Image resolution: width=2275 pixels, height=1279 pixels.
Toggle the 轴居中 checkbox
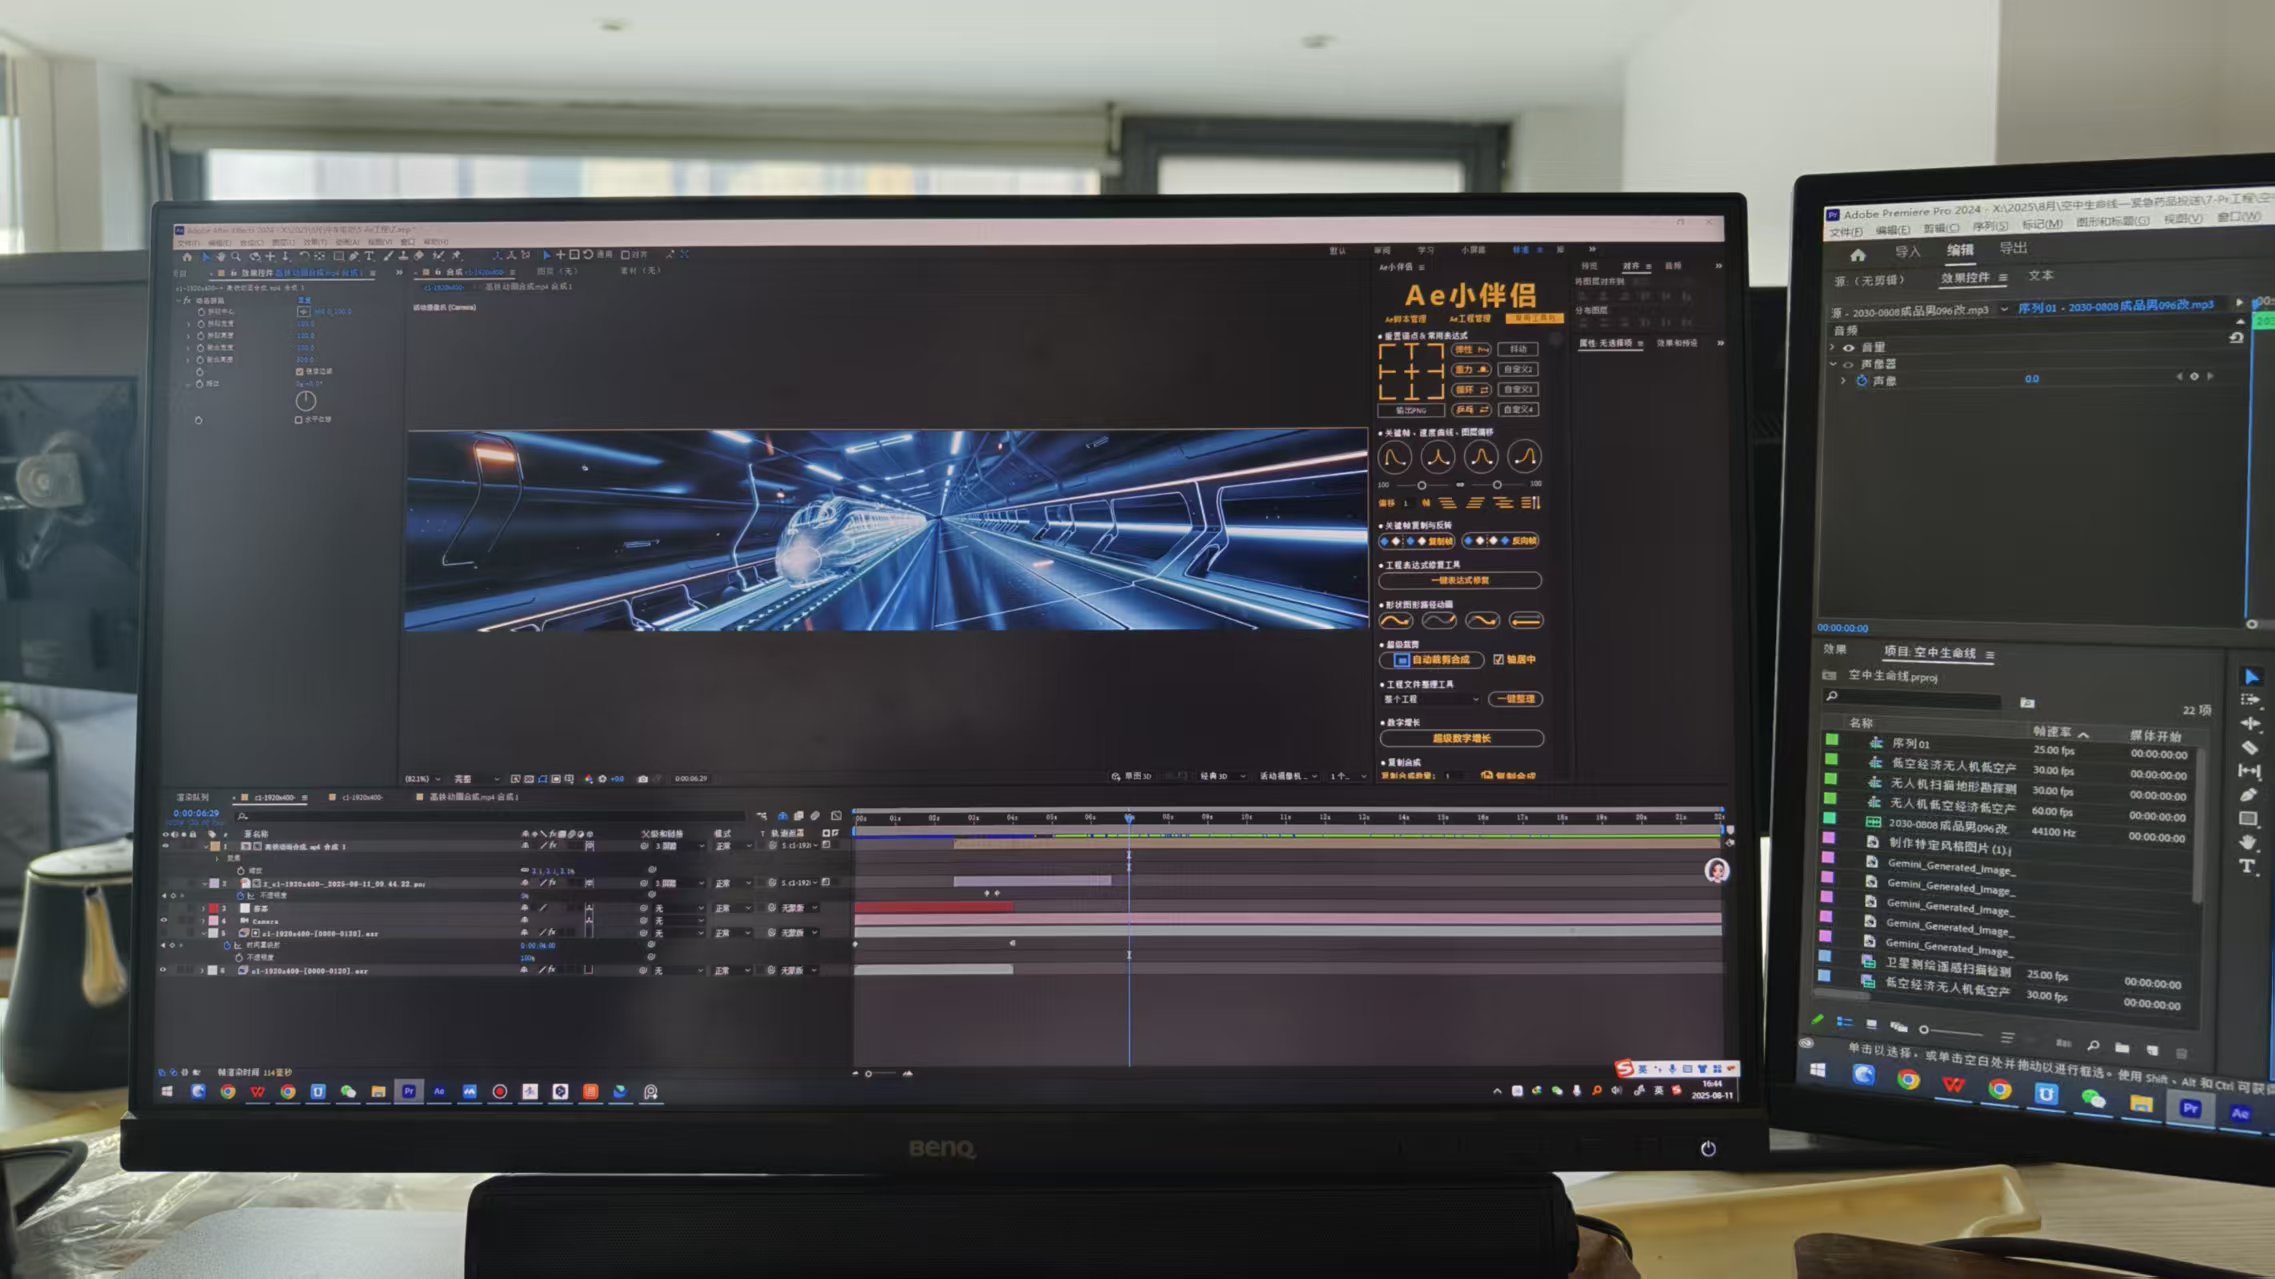coord(1498,660)
